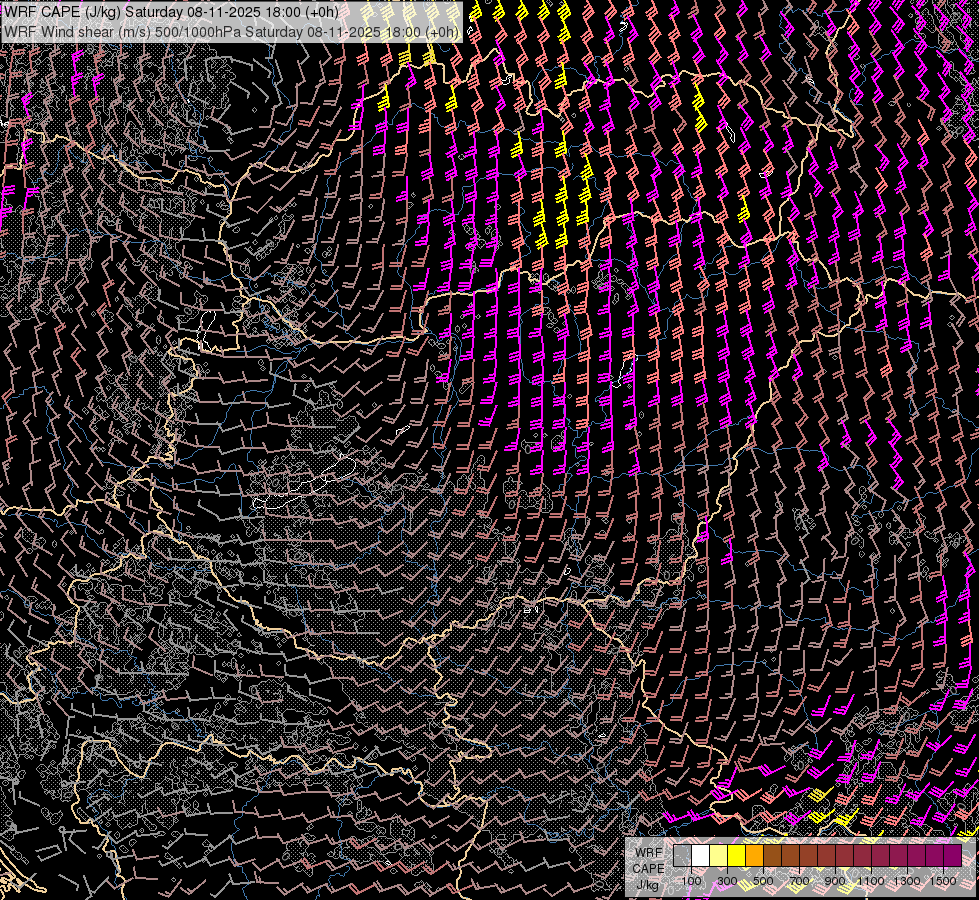Pick the bright yellow CAPE legend swatch

[736, 856]
